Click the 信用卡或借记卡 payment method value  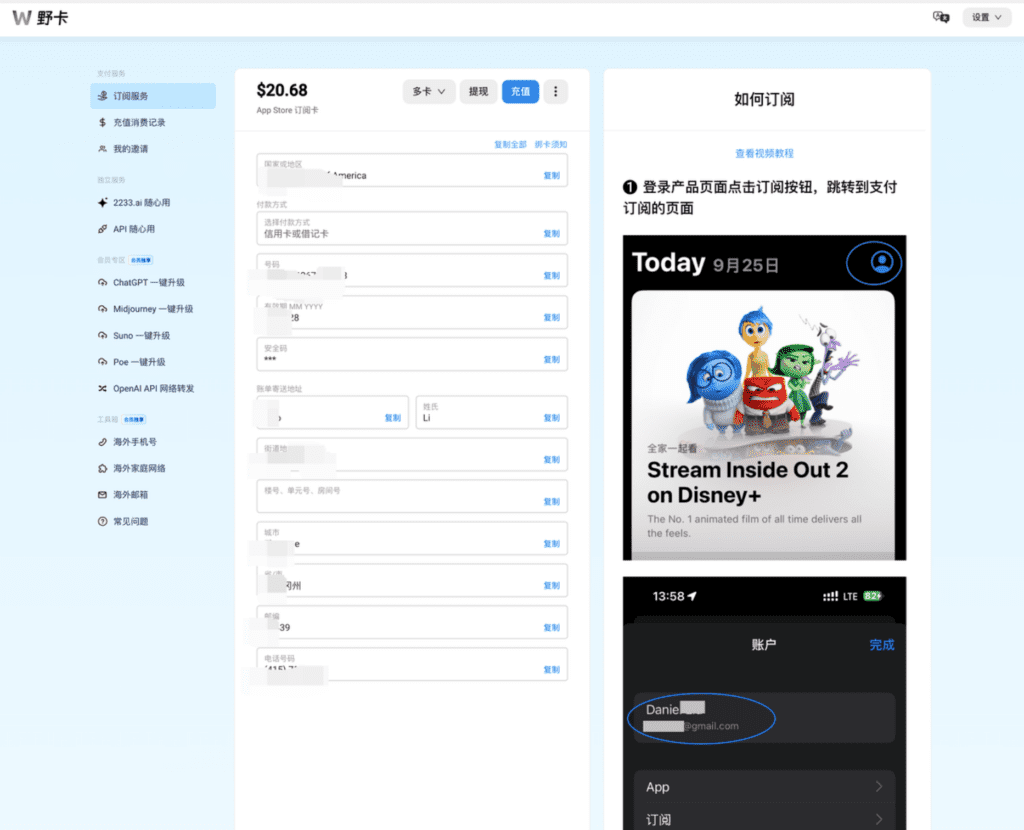coord(296,234)
